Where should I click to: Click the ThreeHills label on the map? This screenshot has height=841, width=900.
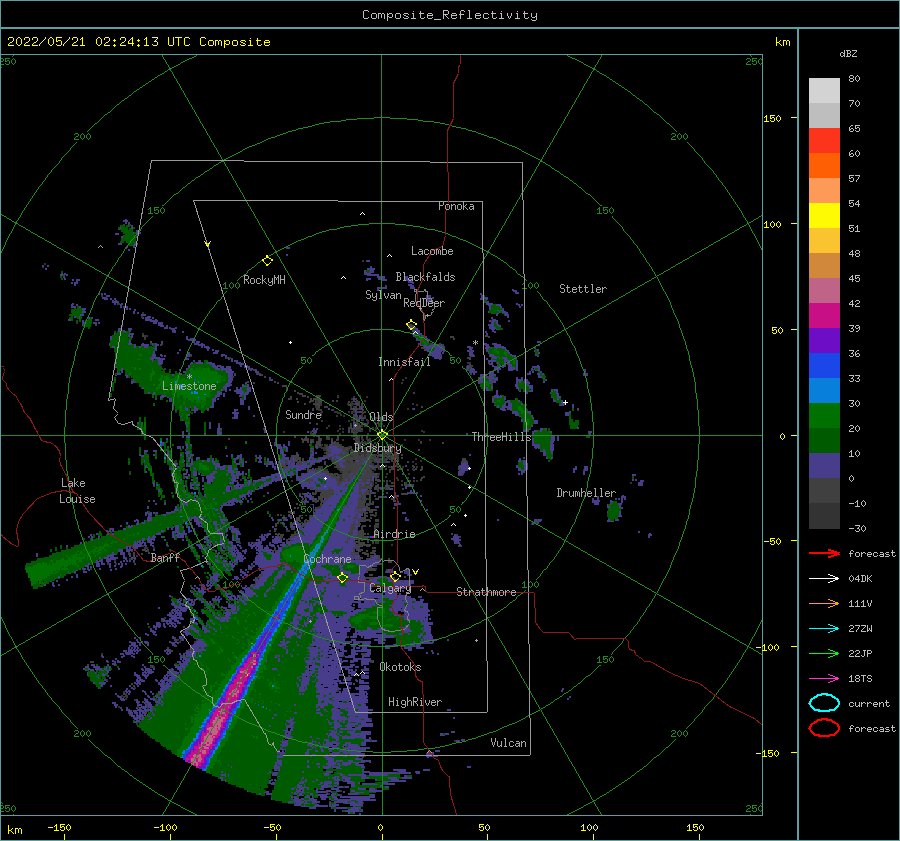pos(501,437)
